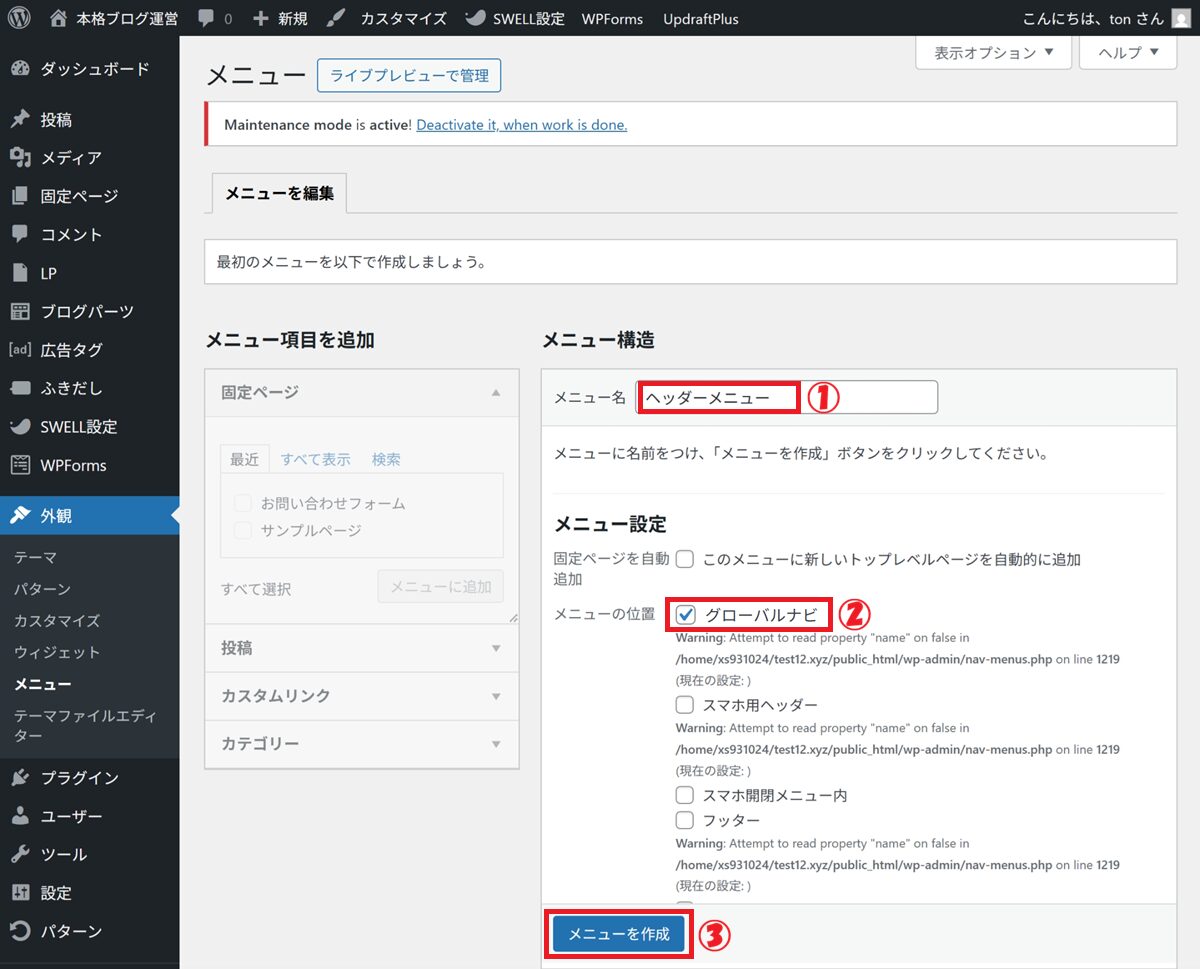Click the ライブプレビューで管理 button
This screenshot has height=969, width=1200.
point(408,76)
